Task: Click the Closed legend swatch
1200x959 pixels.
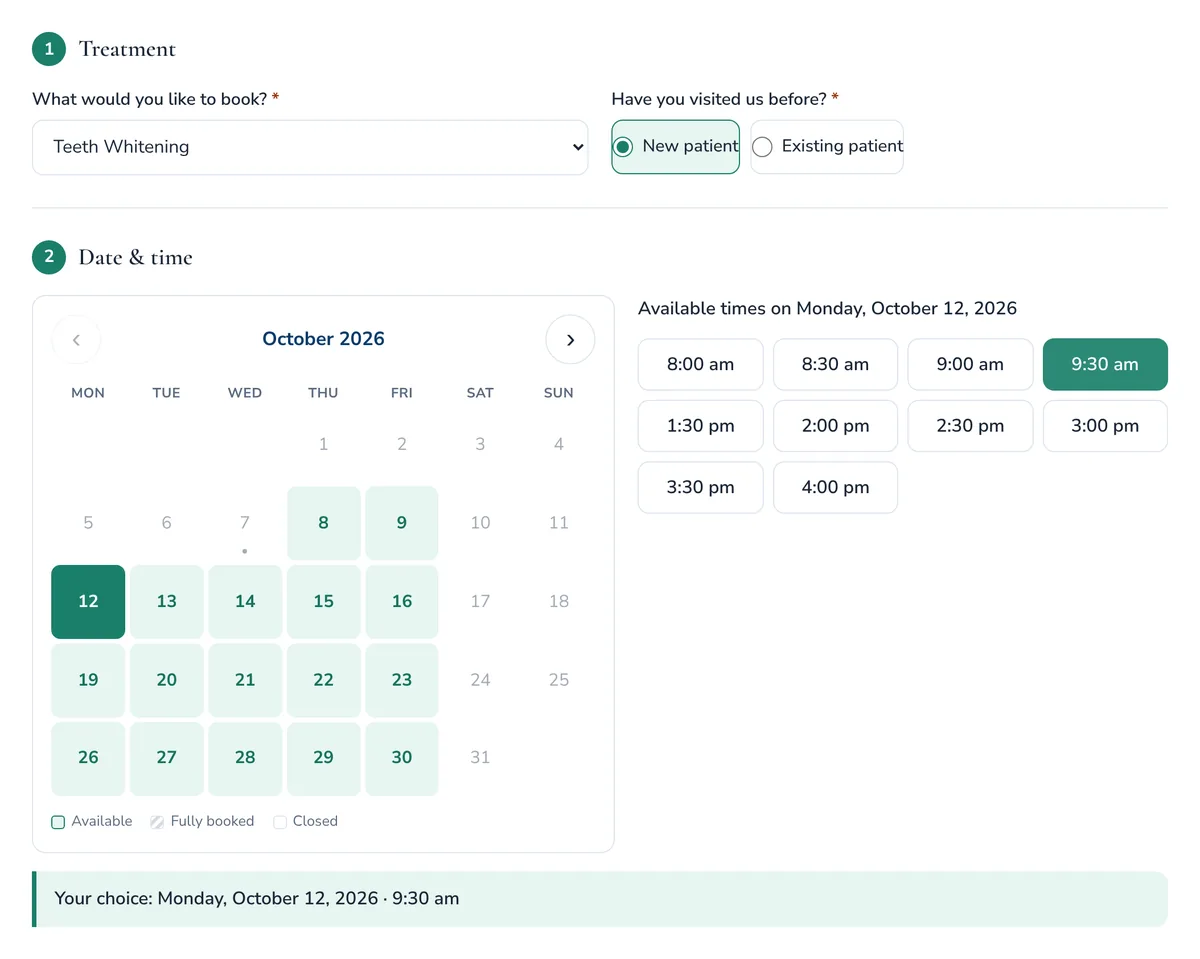Action: (280, 822)
